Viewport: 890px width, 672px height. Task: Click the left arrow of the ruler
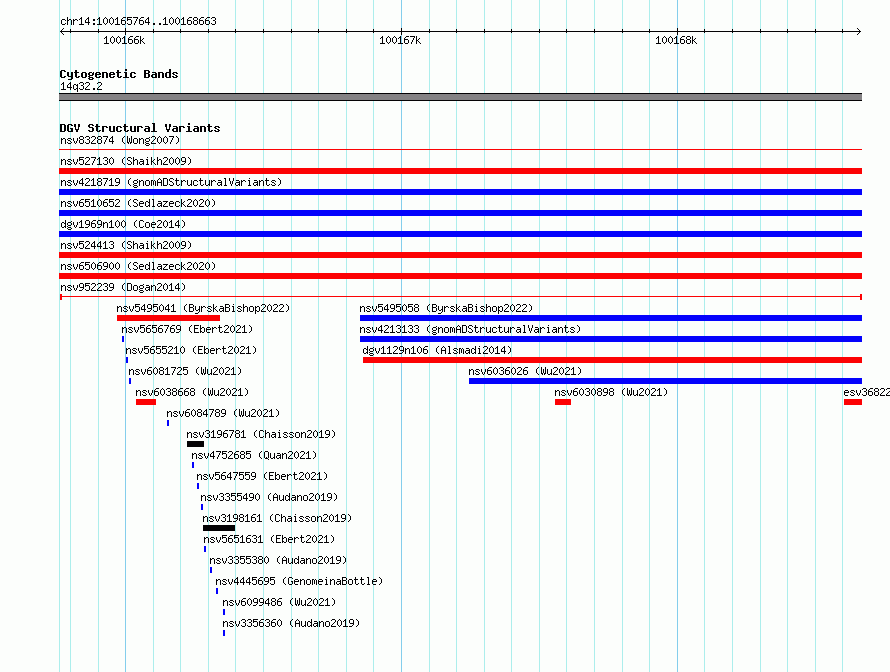click(63, 32)
